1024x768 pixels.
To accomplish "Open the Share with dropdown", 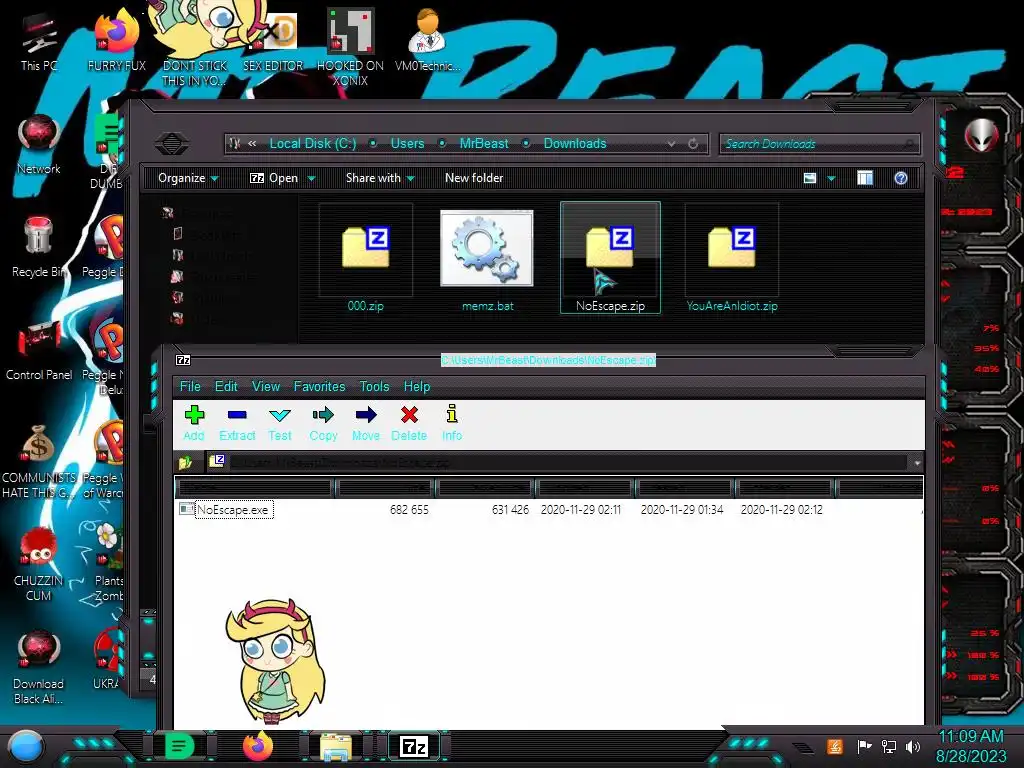I will click(x=380, y=178).
